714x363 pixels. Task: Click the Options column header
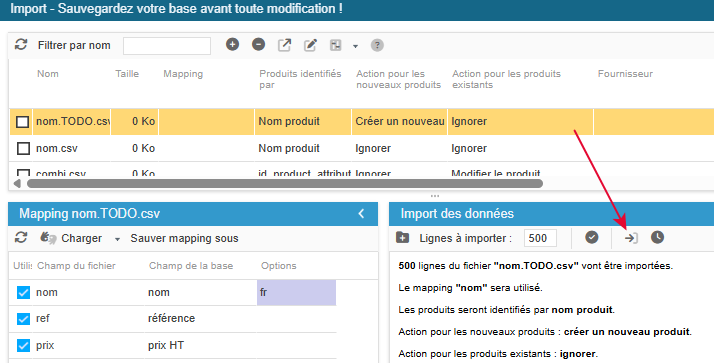(279, 266)
